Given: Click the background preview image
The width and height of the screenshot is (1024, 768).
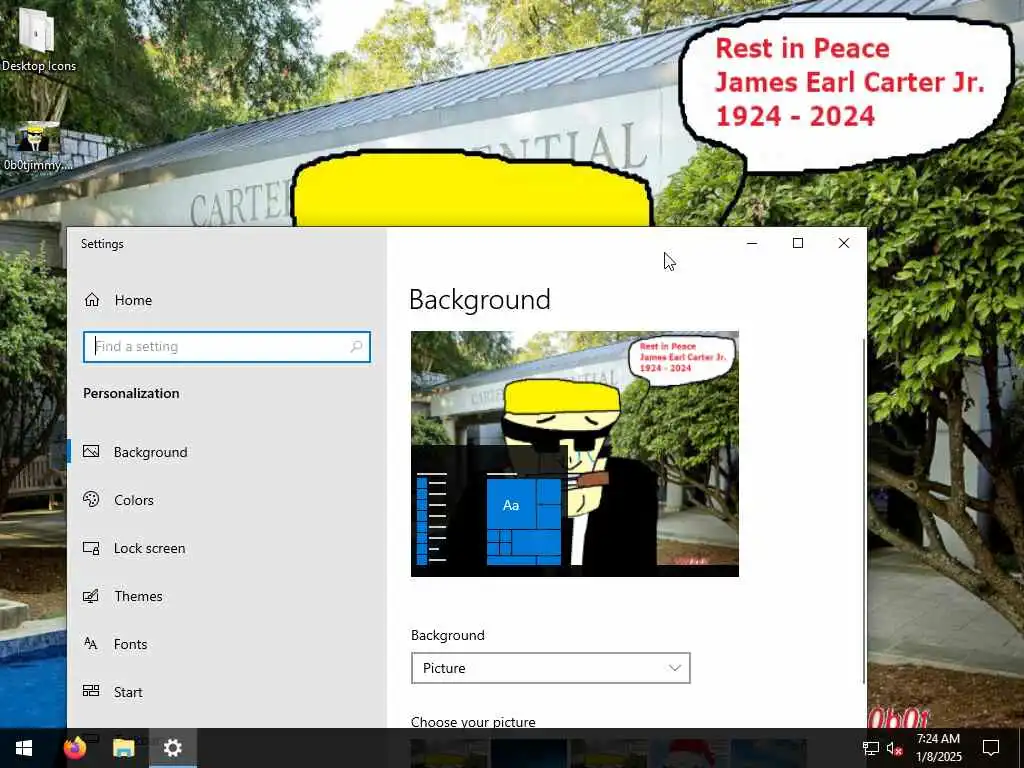Looking at the screenshot, I should [x=575, y=454].
